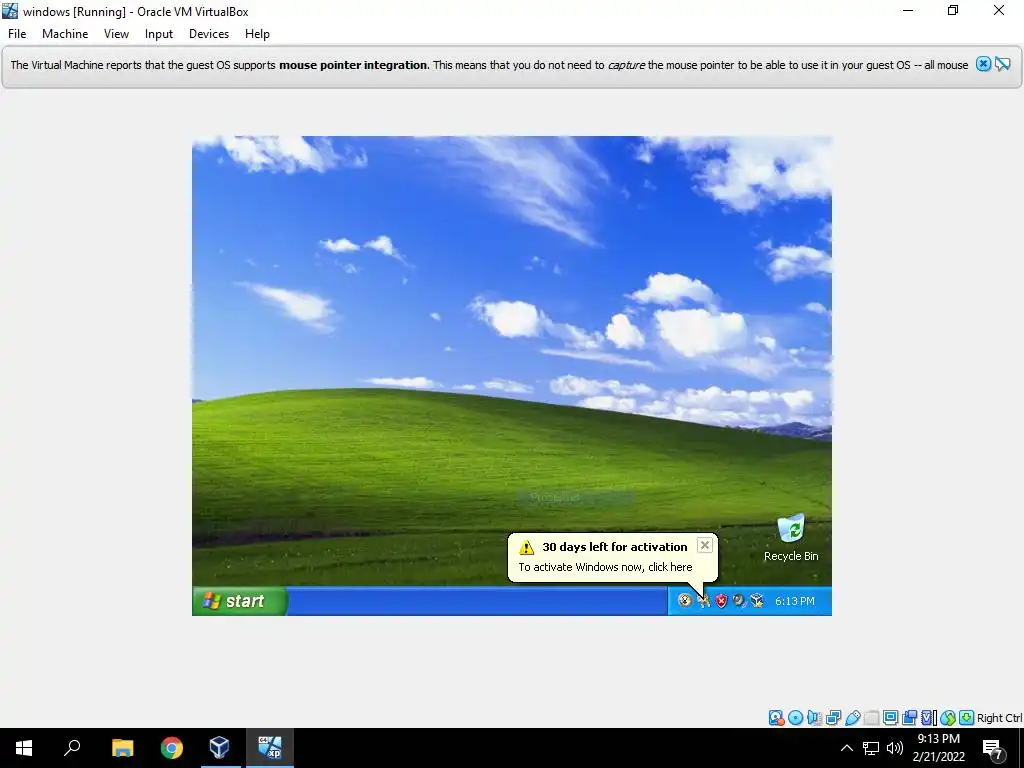This screenshot has height=768, width=1024.
Task: Click the CPU virtualization status icon
Action: coord(928,718)
